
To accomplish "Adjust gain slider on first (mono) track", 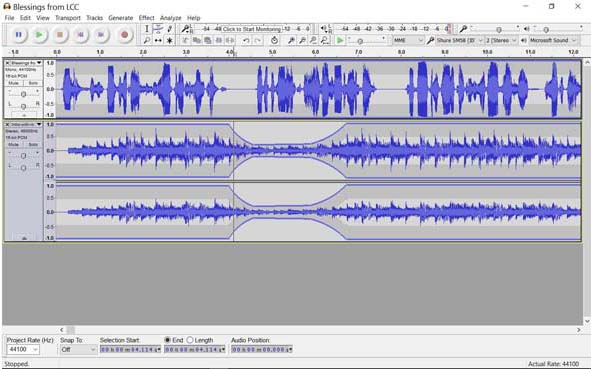I will [x=23, y=93].
